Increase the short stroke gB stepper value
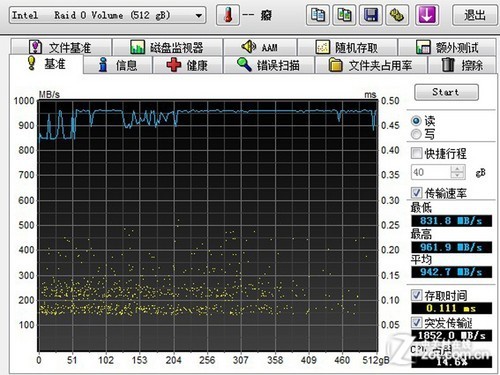Image resolution: width=500 pixels, height=375 pixels. pos(457,169)
